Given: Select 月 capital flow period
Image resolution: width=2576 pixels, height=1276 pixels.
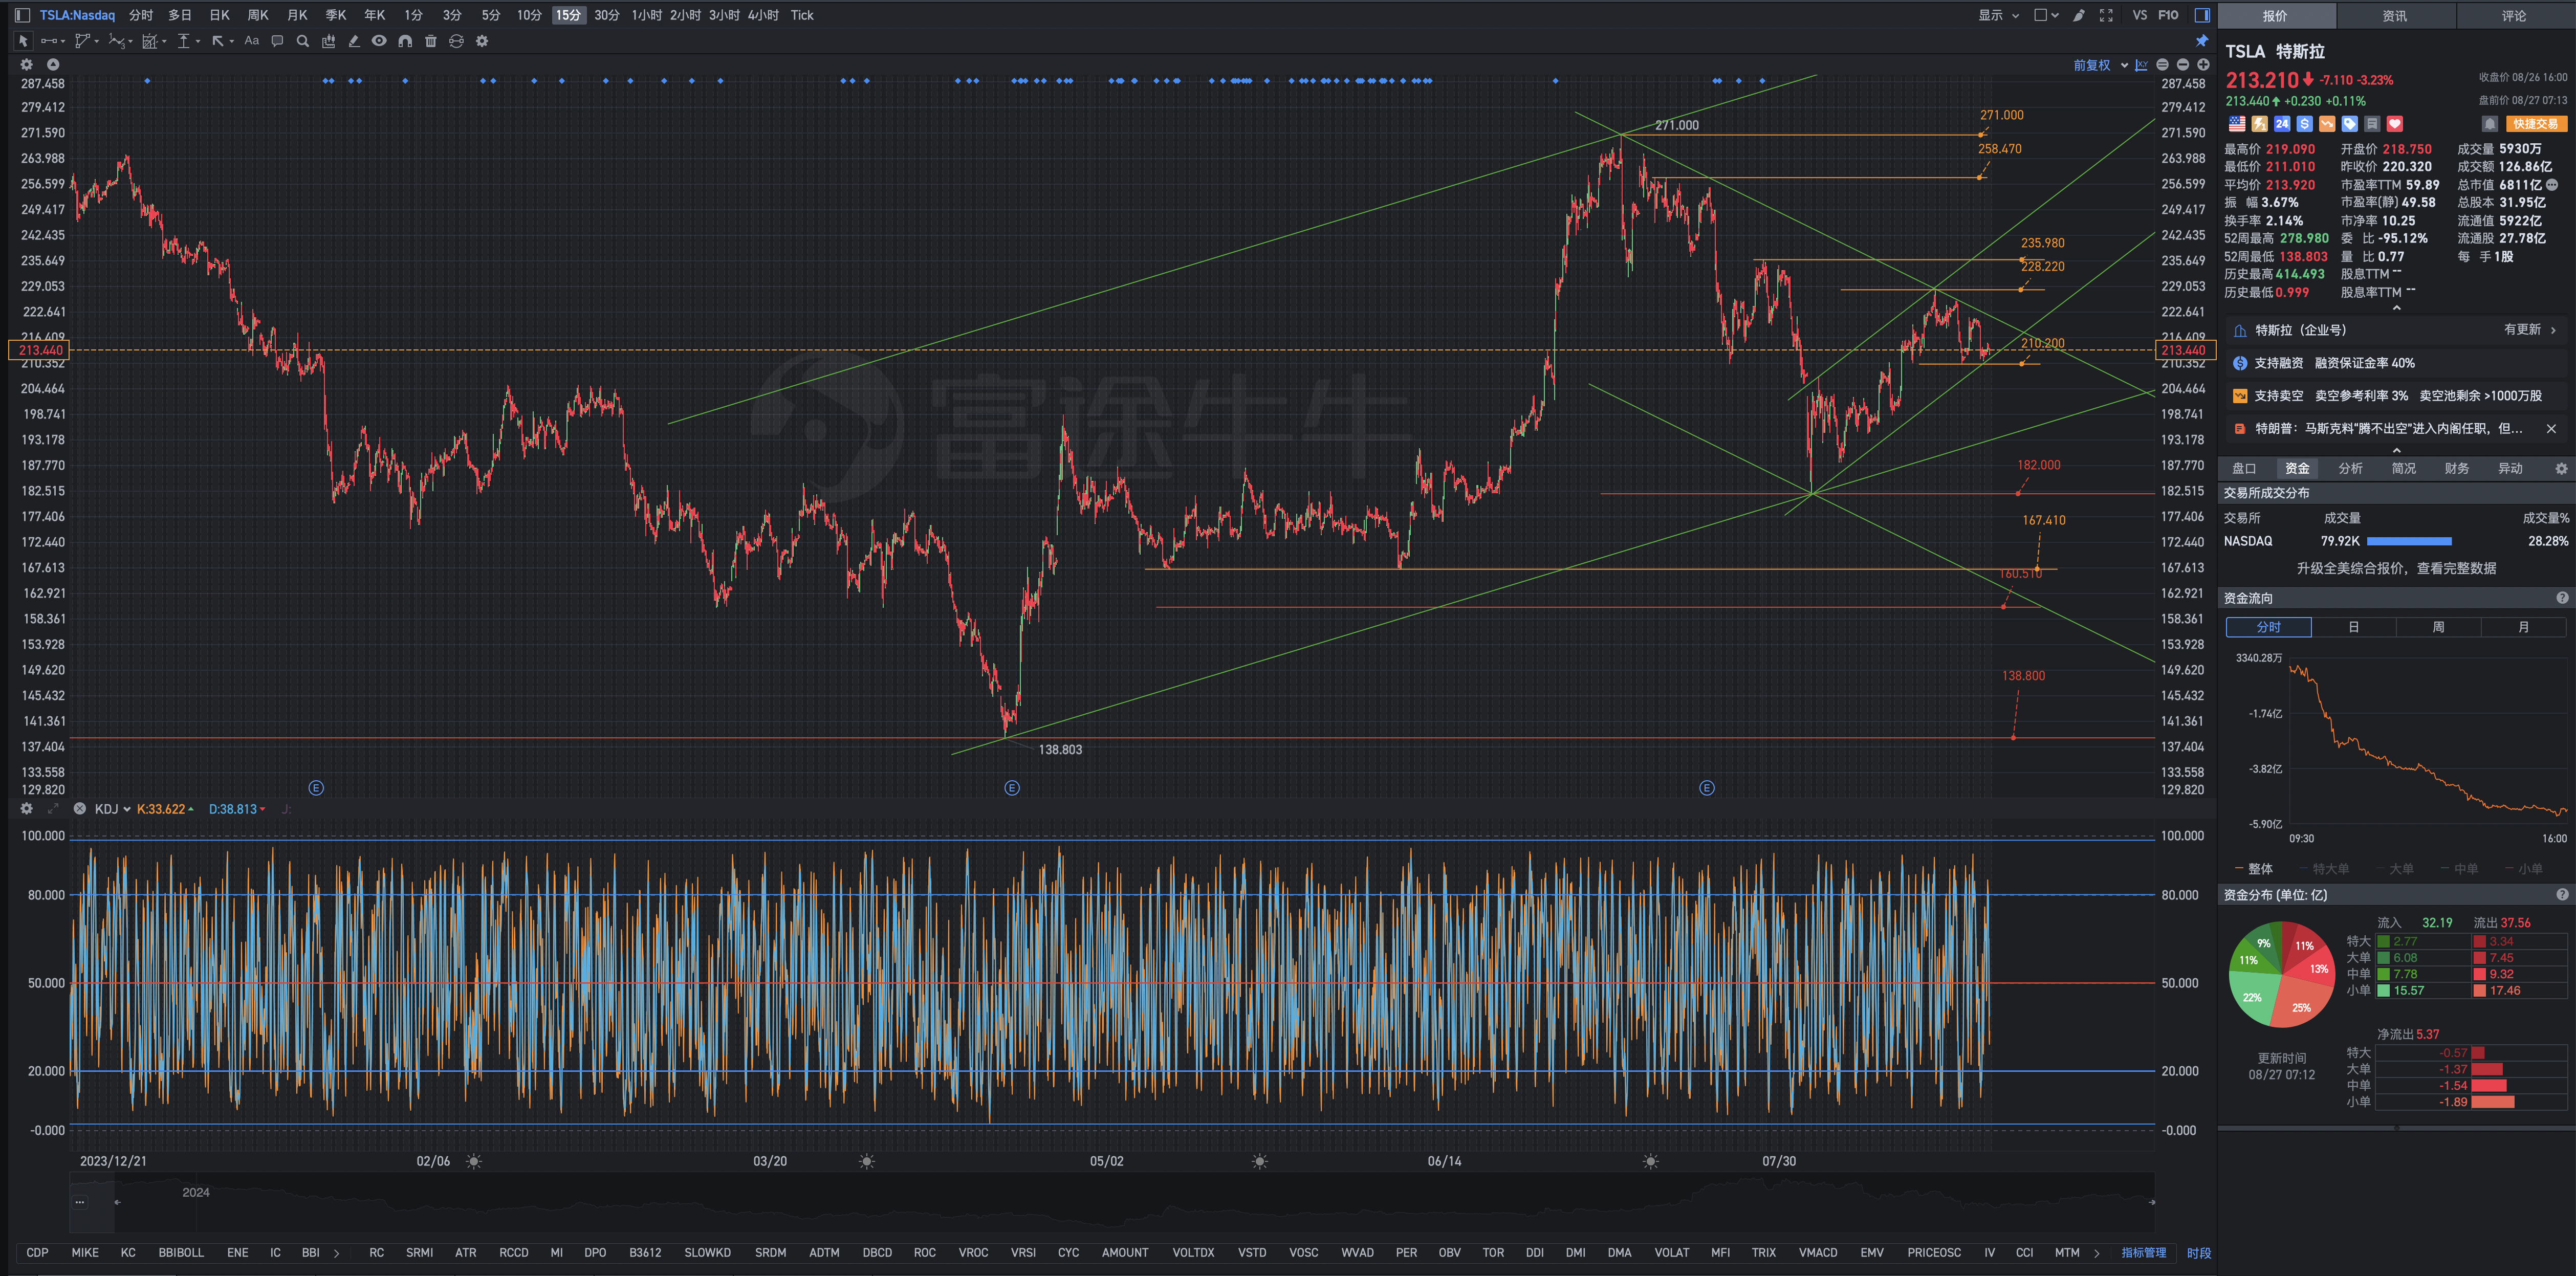Looking at the screenshot, I should [x=2523, y=627].
